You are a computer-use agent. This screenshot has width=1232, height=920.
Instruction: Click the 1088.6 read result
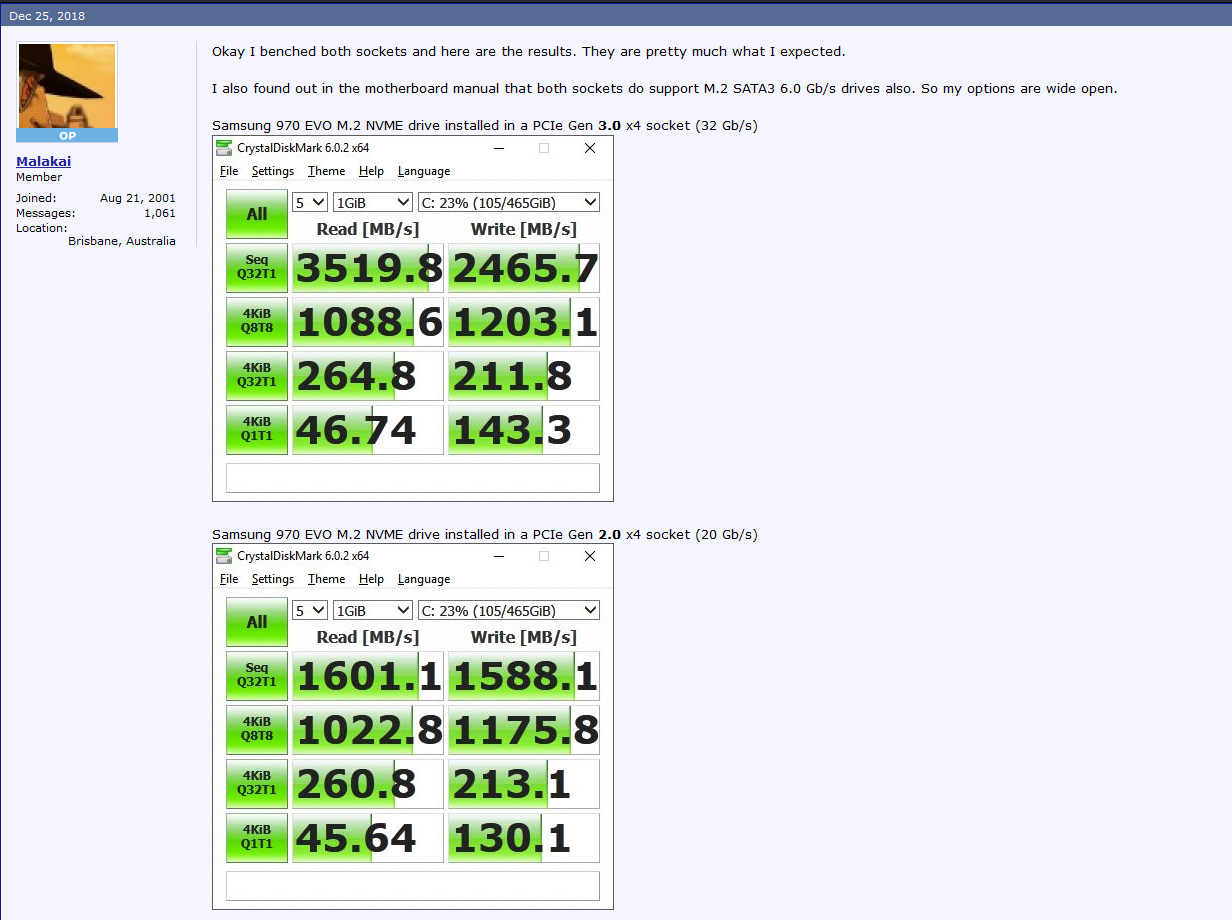pos(368,322)
